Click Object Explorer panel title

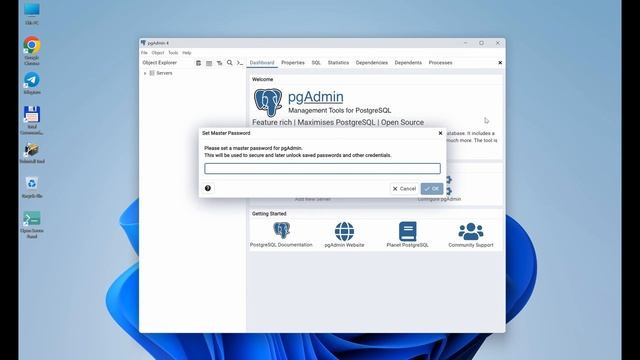[160, 63]
